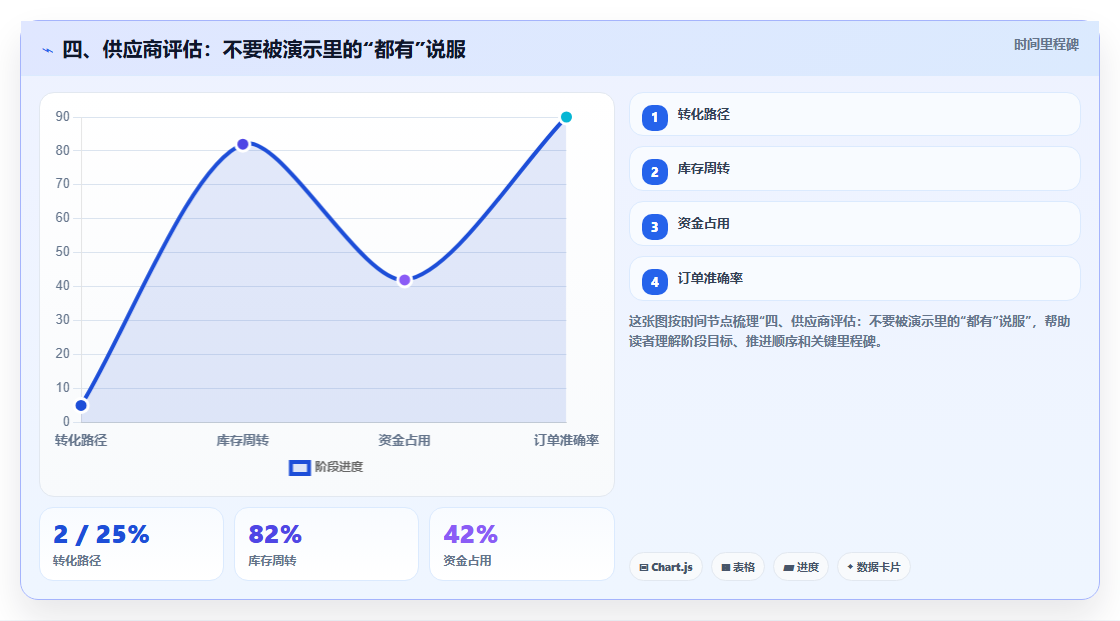The image size is (1120, 621).
Task: Select the 表格 tag
Action: pyautogui.click(x=738, y=567)
